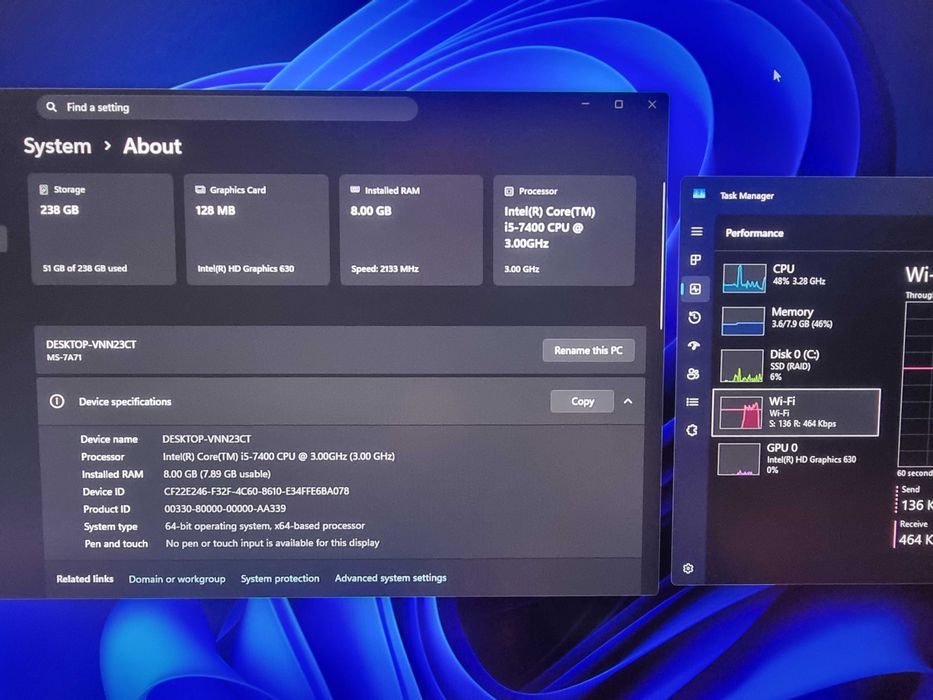Open Task Manager hamburger navigation menu
This screenshot has width=933, height=700.
696,232
